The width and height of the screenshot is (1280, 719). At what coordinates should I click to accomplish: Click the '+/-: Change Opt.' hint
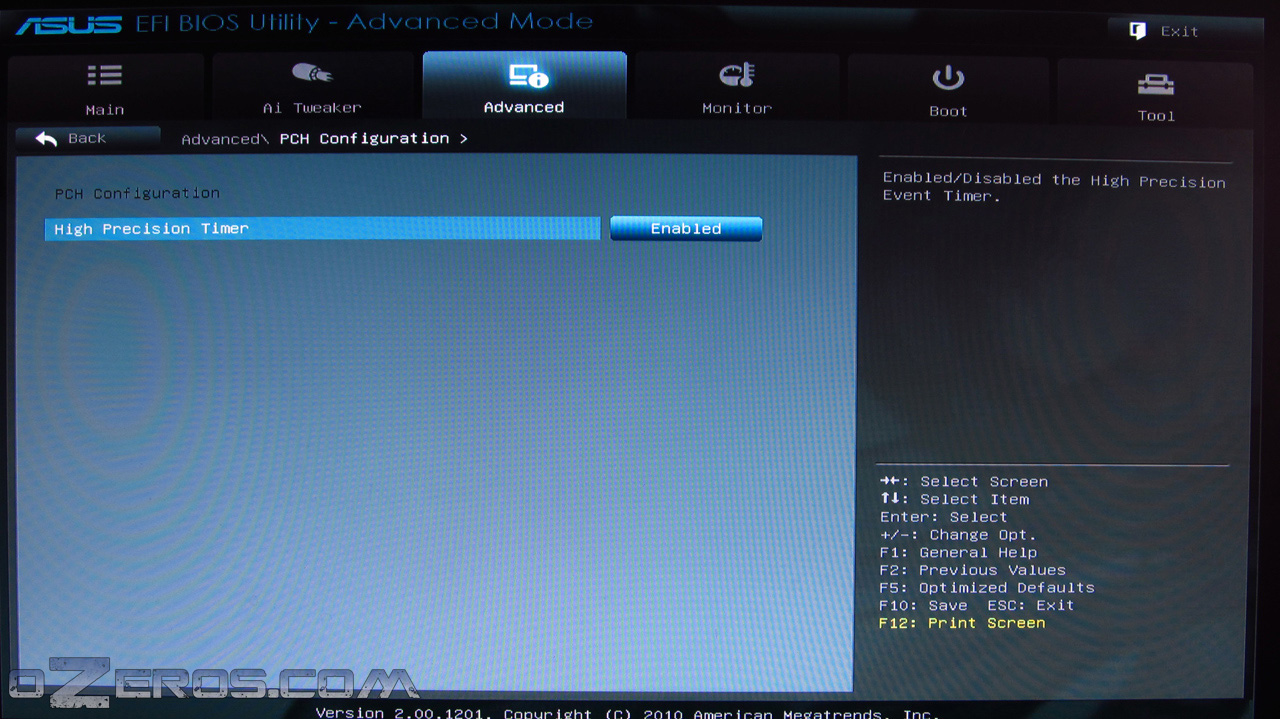(x=957, y=535)
